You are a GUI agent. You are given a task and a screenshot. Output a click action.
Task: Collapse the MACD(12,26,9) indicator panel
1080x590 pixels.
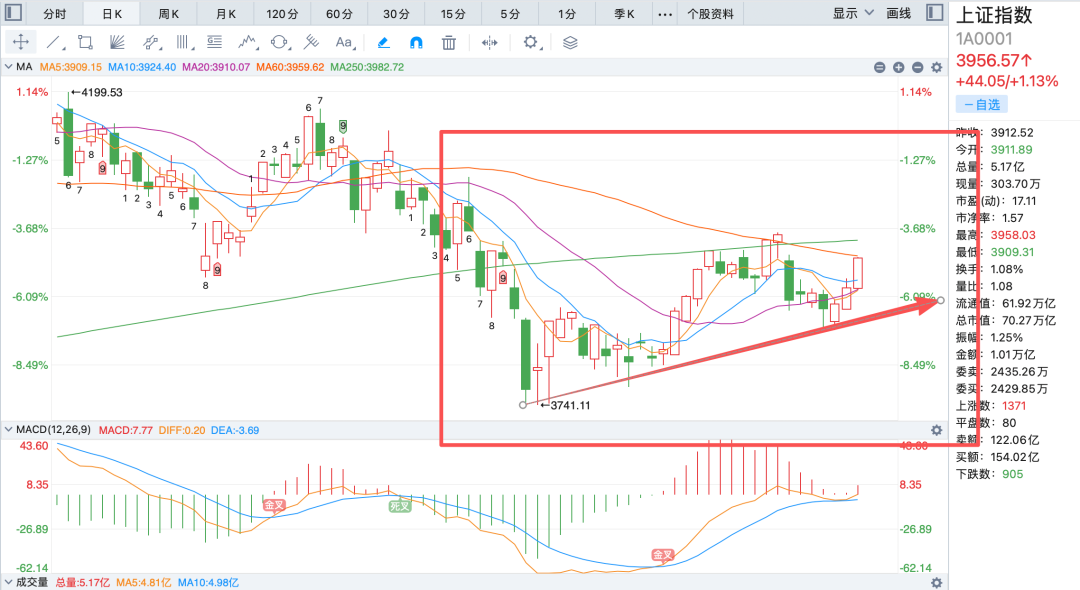[8, 430]
